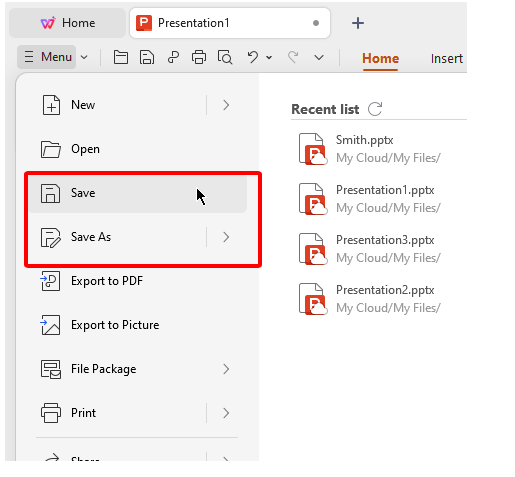Open Presentation2.pptx from recent list

[379, 299]
